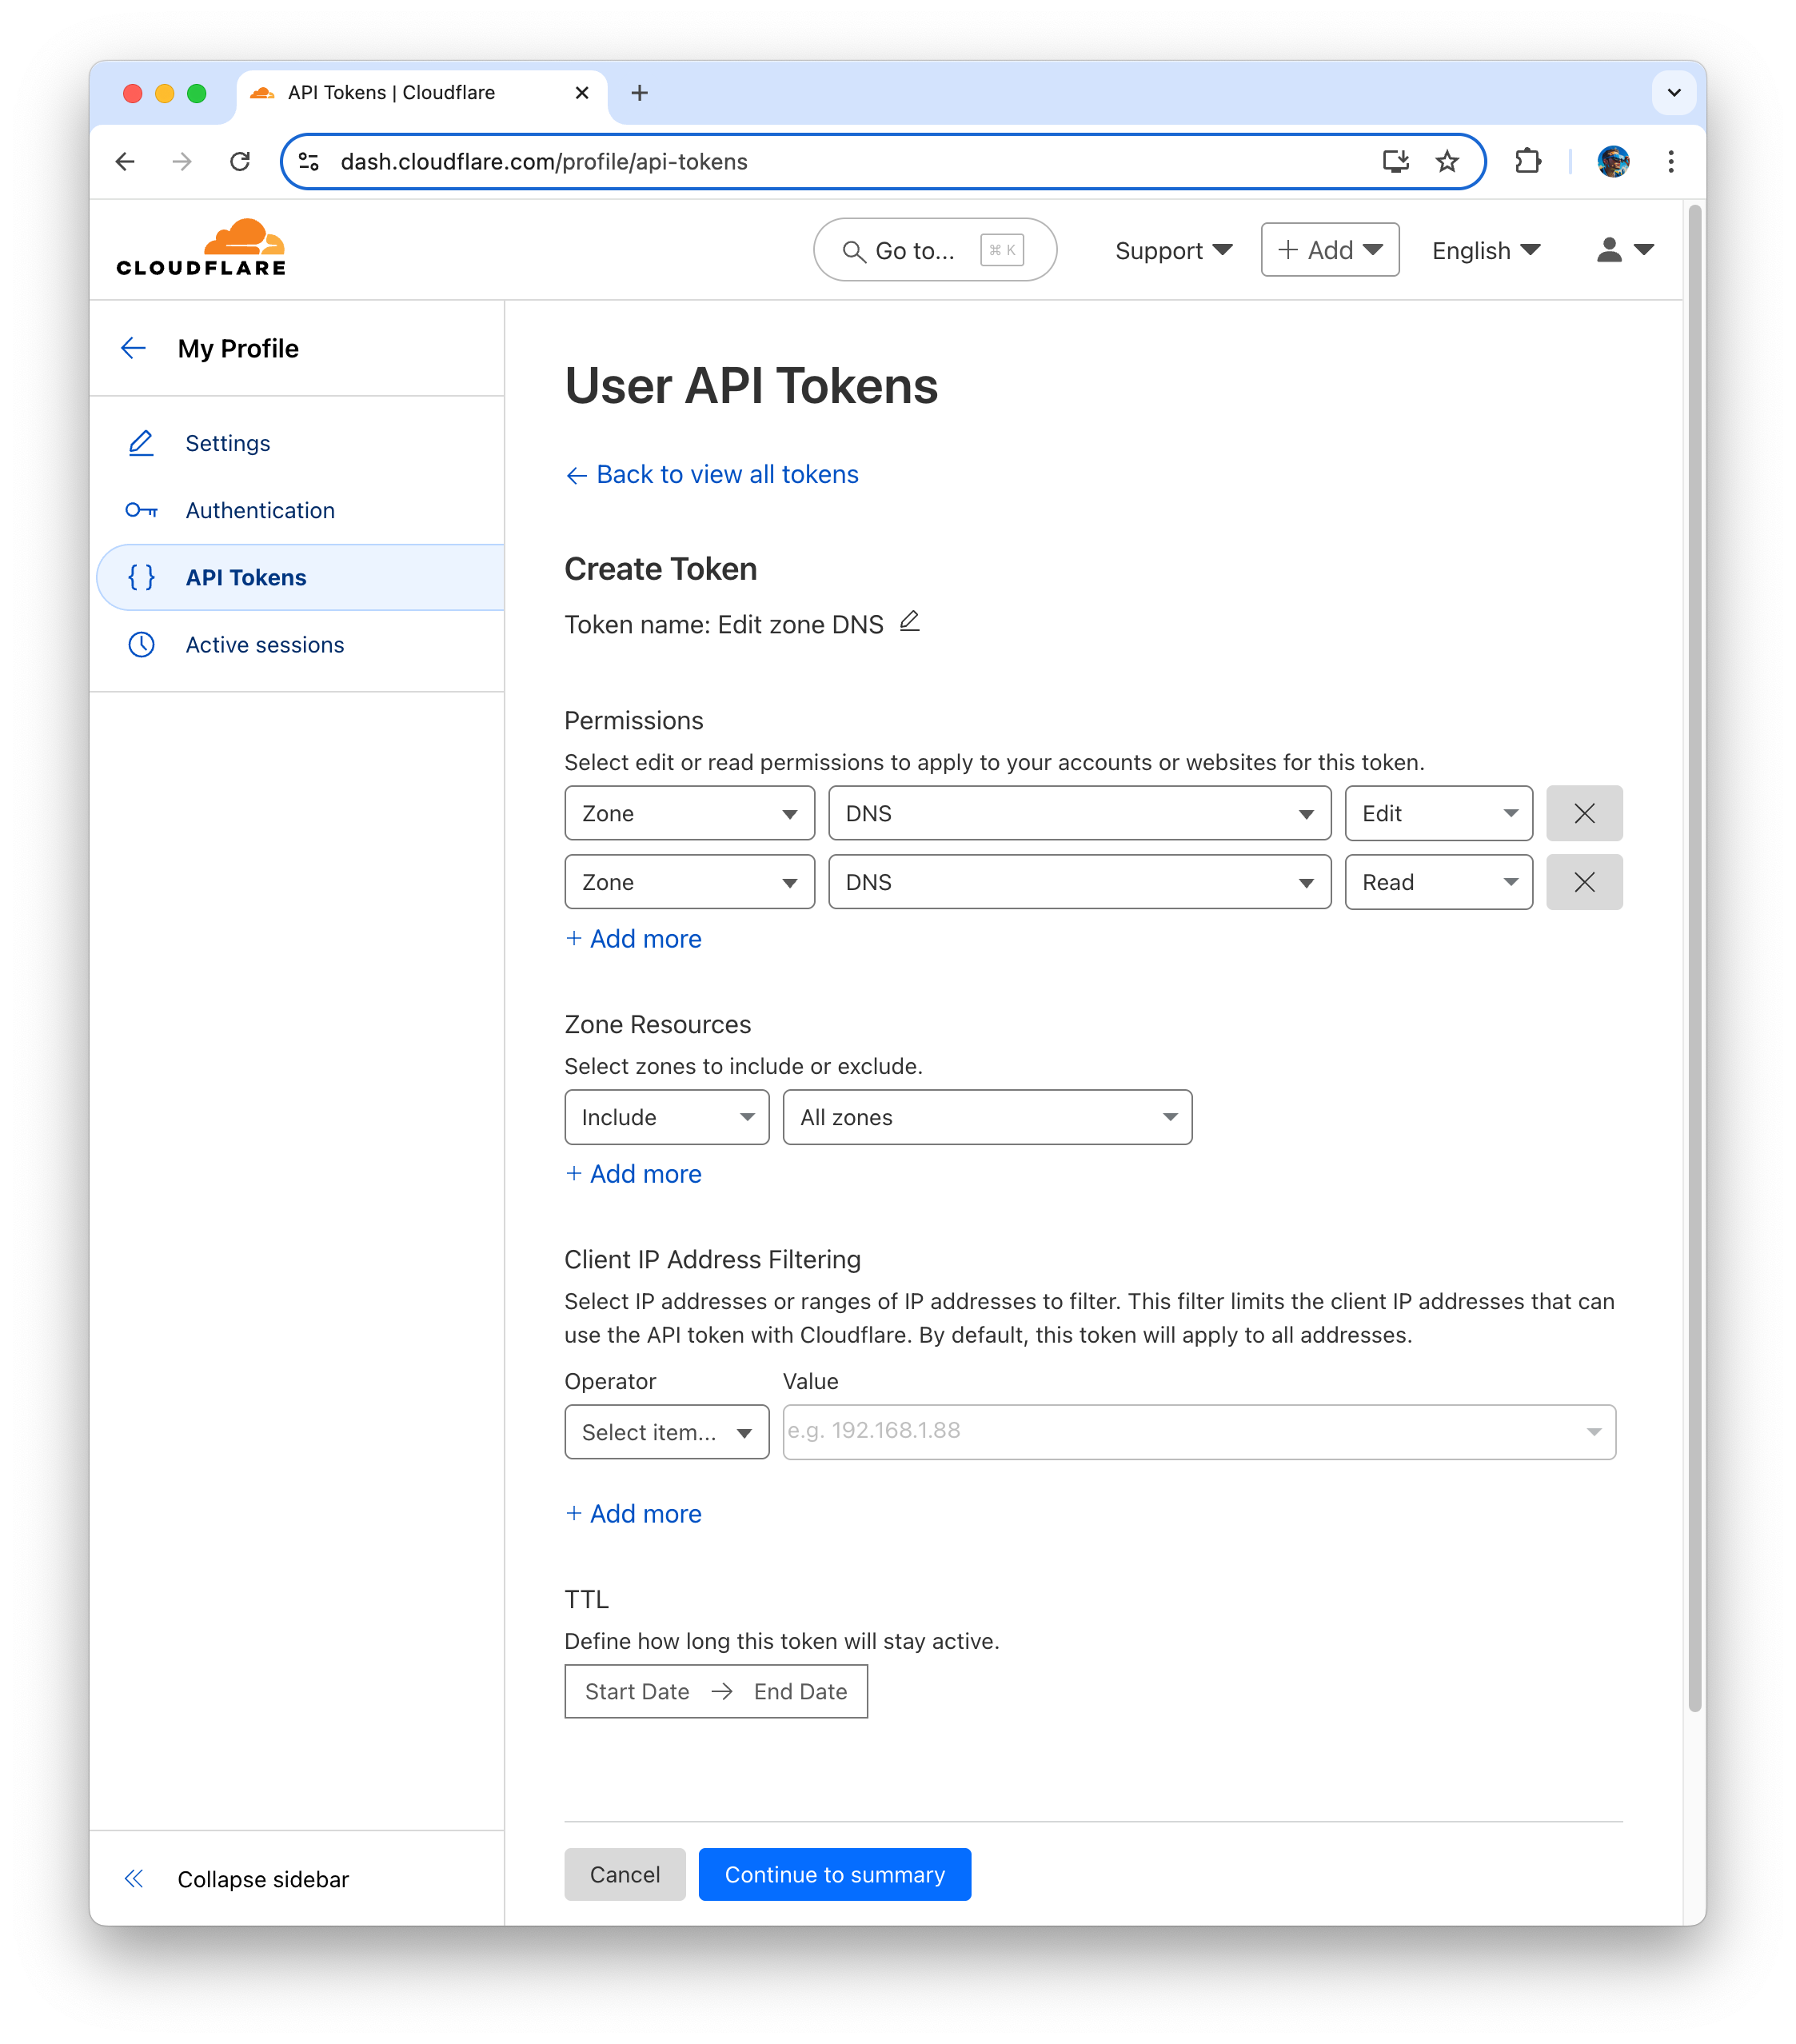Remove the Zone DNS Edit permission row
1796x2044 pixels.
1584,813
